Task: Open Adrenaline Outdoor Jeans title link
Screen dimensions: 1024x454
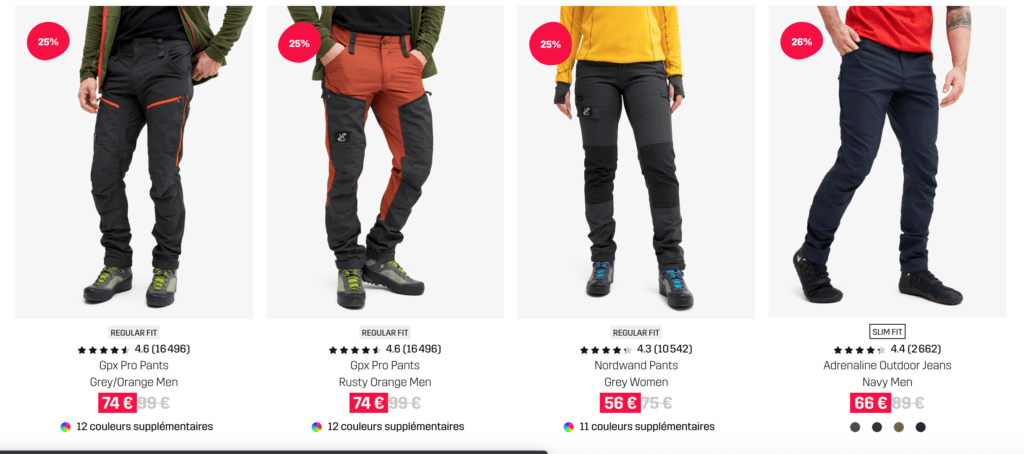Action: [888, 374]
